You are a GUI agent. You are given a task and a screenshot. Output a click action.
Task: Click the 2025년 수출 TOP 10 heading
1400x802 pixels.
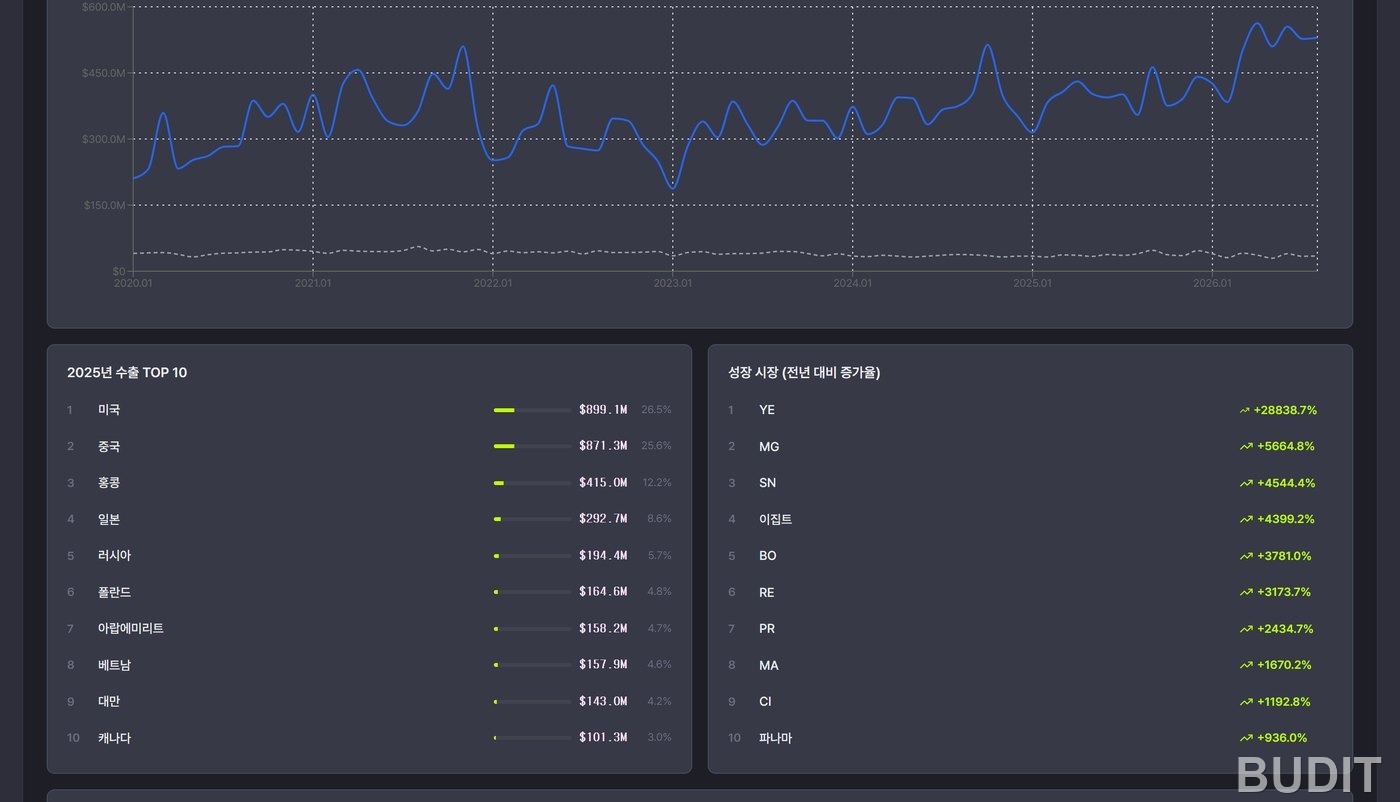click(127, 373)
